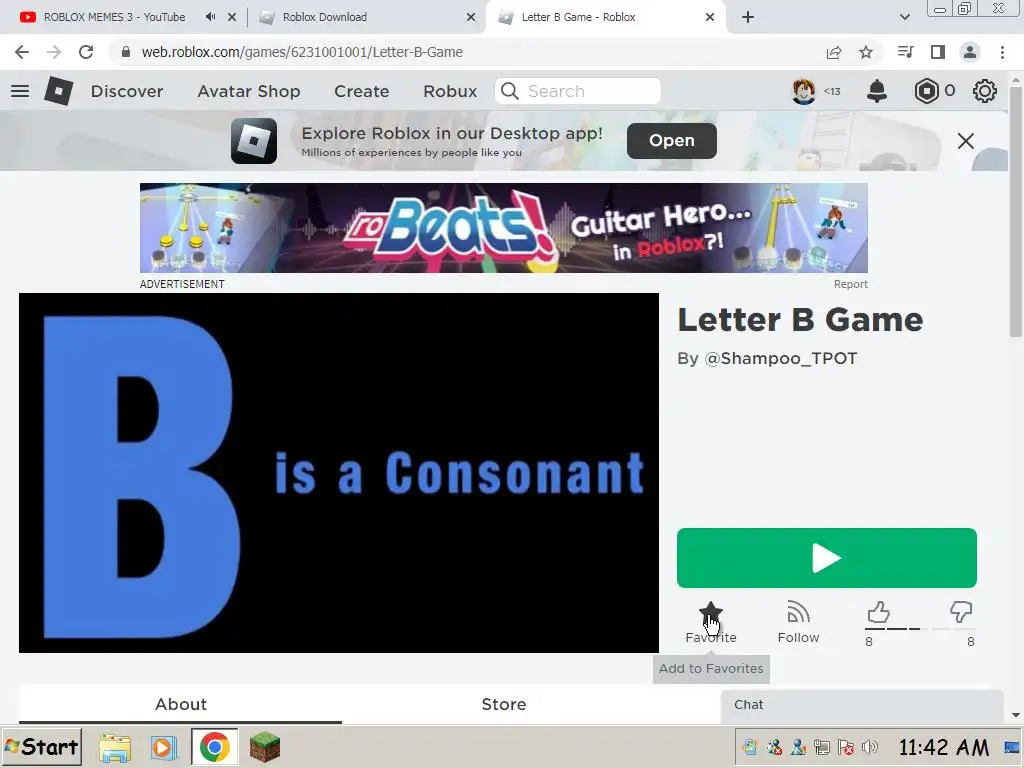Open the Chrome three-dot menu
Screen dimensions: 1024x768
tap(1002, 52)
